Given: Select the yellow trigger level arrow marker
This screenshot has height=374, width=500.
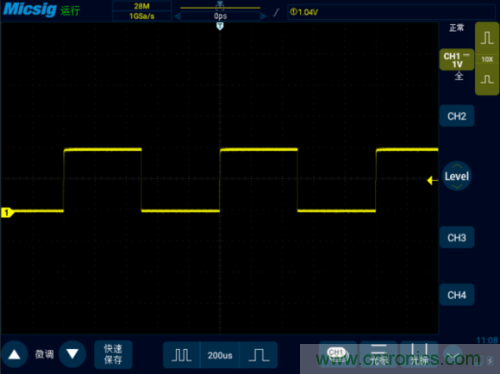Looking at the screenshot, I should (432, 180).
